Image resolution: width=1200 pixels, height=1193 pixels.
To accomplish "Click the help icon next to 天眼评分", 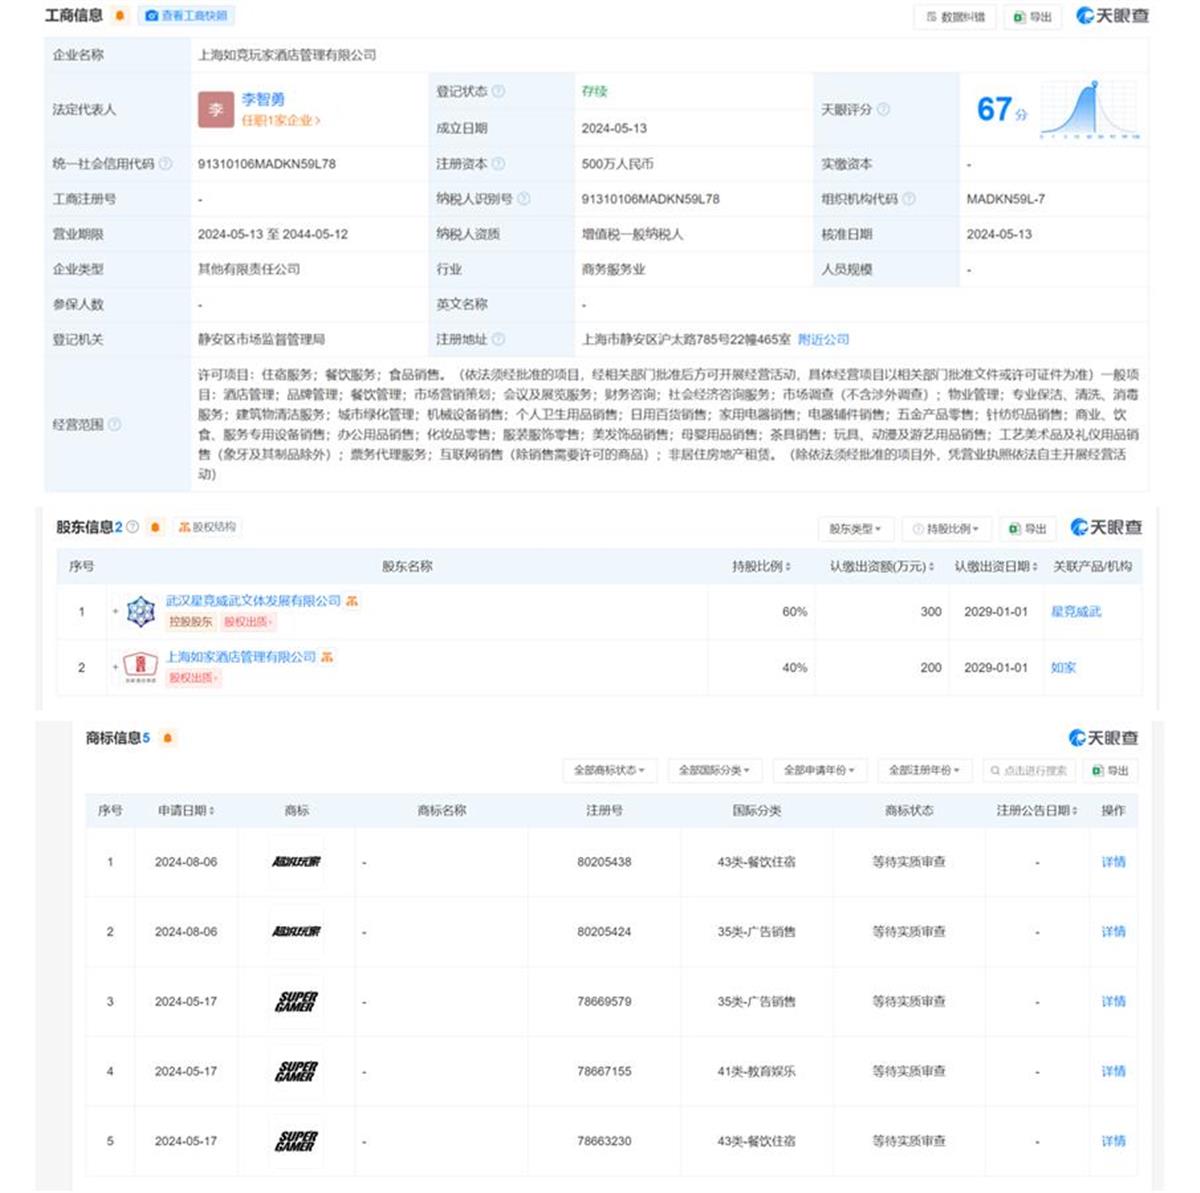I will point(883,109).
